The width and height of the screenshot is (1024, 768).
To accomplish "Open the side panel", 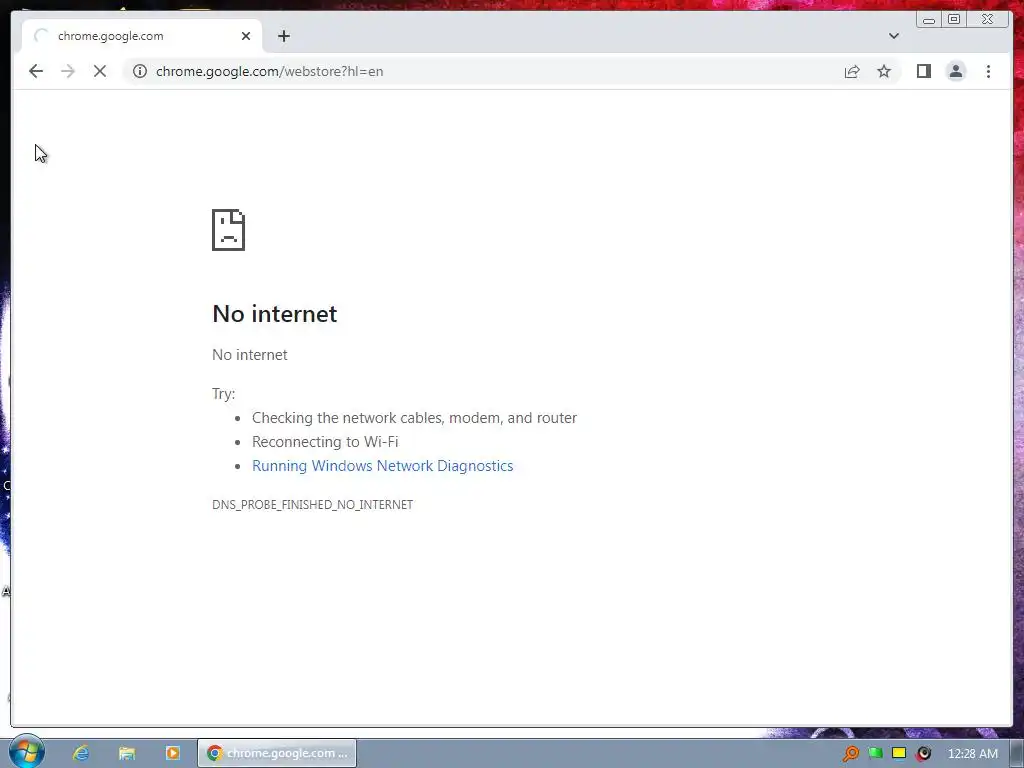I will point(923,71).
